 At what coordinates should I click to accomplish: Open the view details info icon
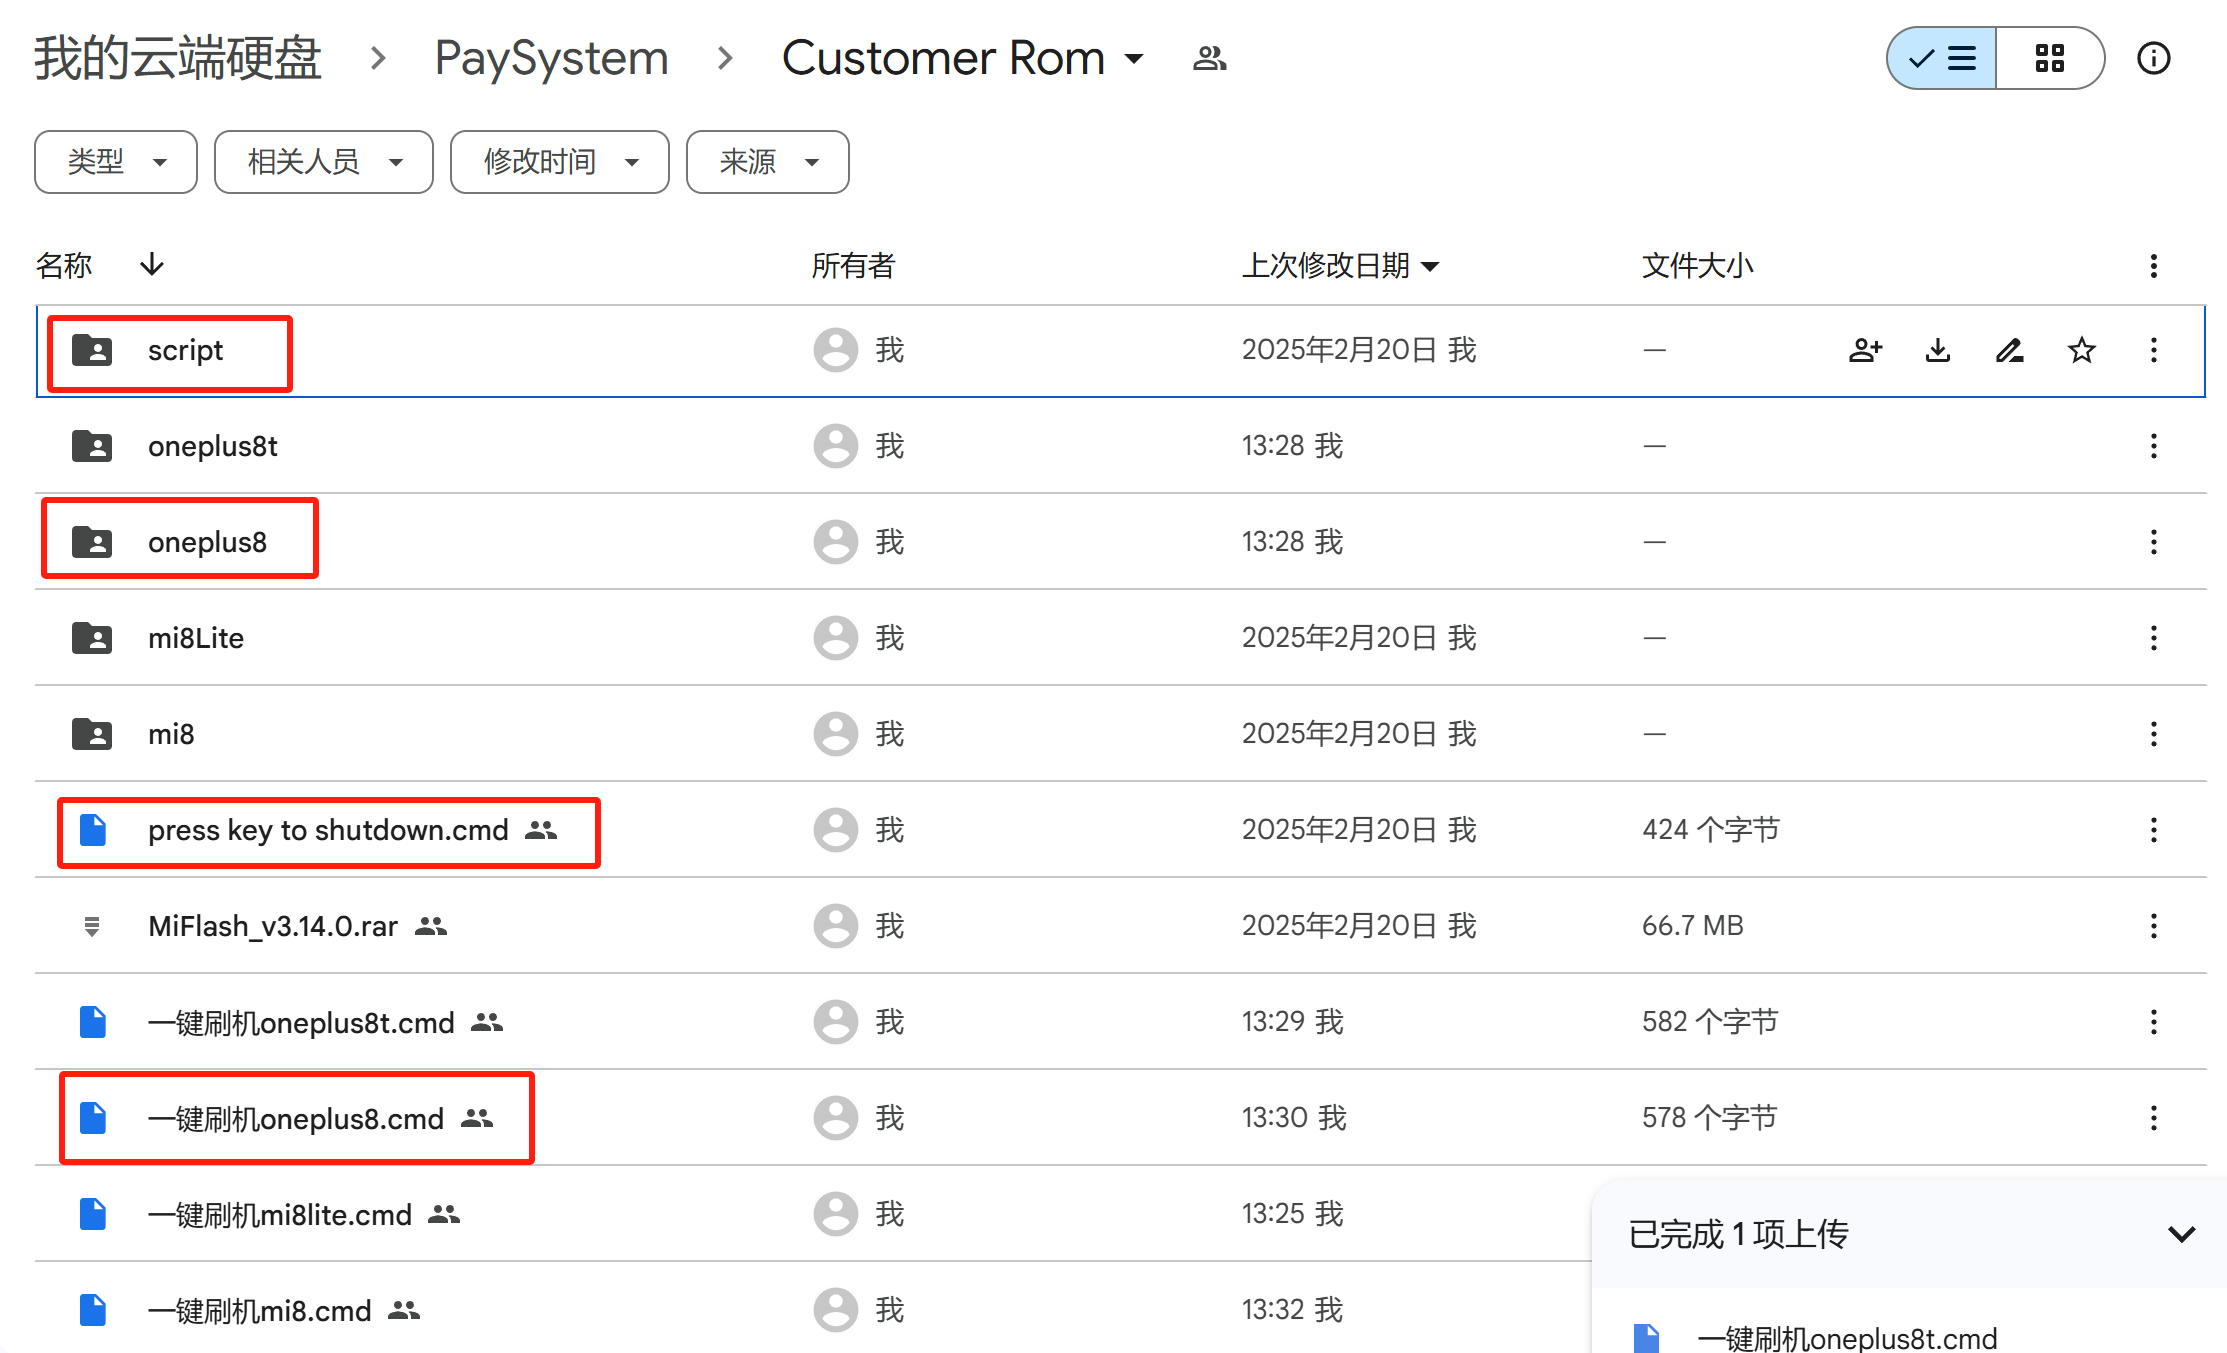tap(2153, 58)
